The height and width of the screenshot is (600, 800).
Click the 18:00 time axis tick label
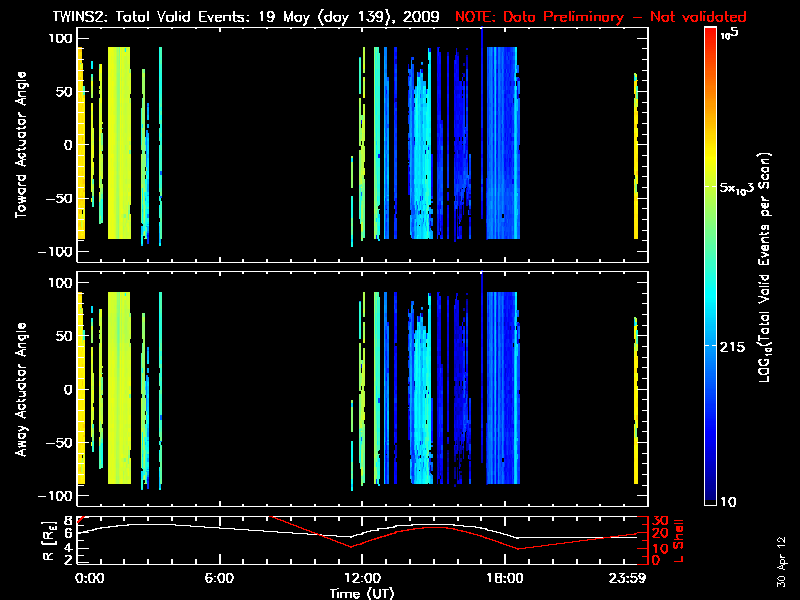(x=503, y=578)
